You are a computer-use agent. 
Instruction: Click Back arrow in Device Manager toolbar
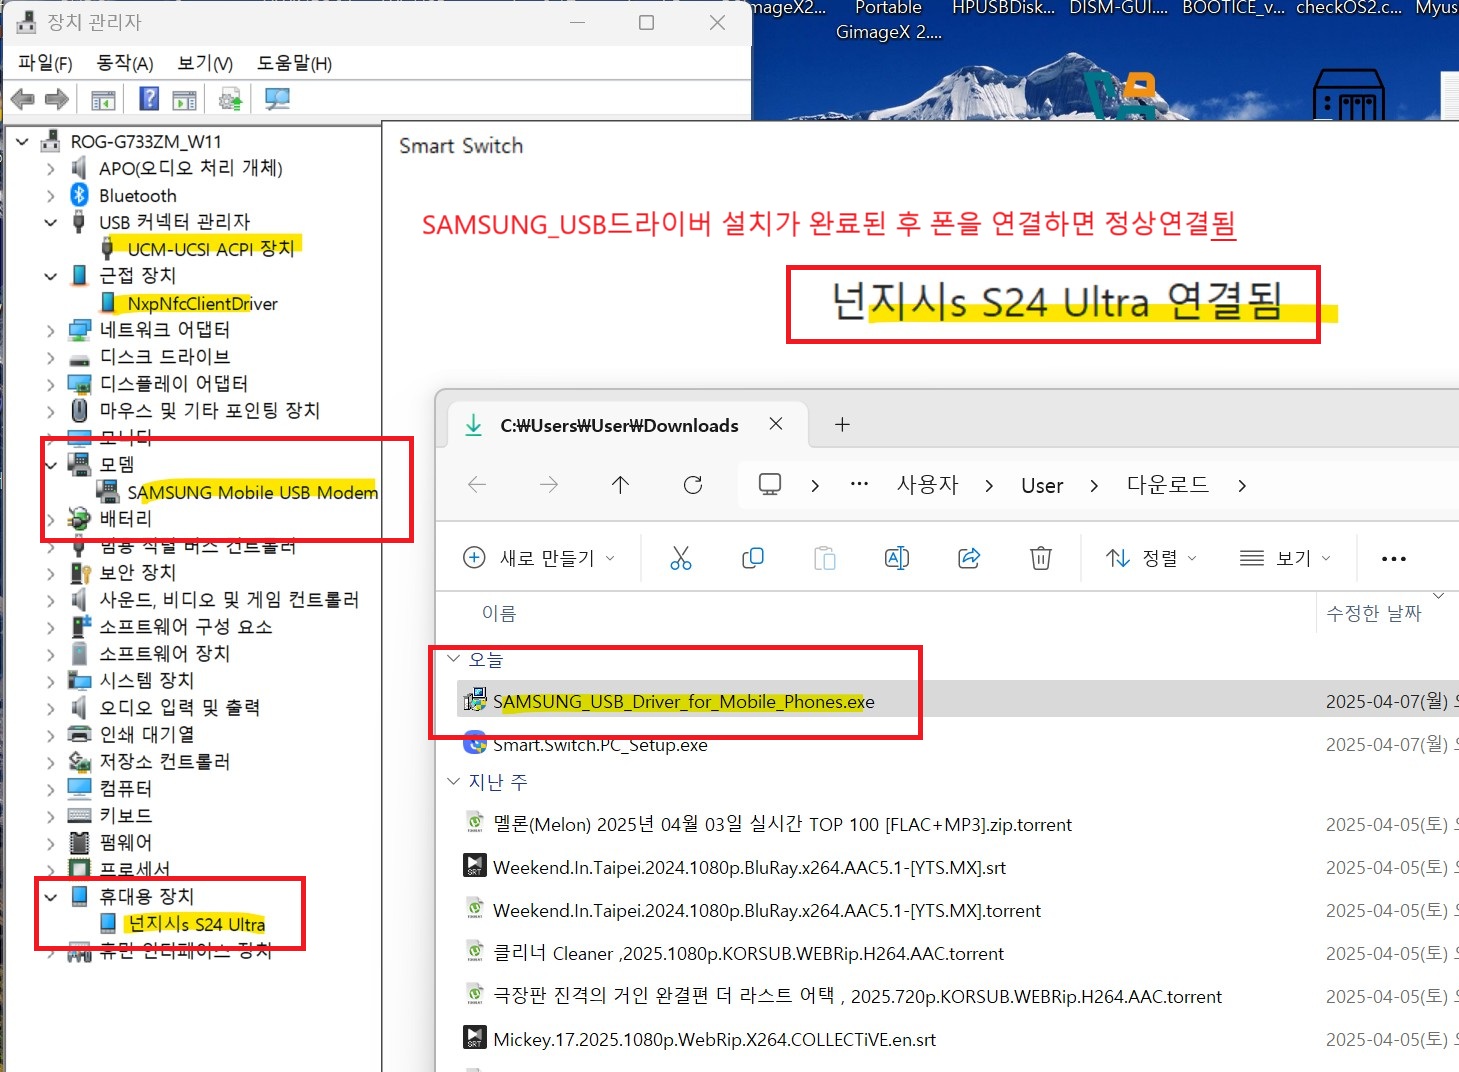pos(22,99)
